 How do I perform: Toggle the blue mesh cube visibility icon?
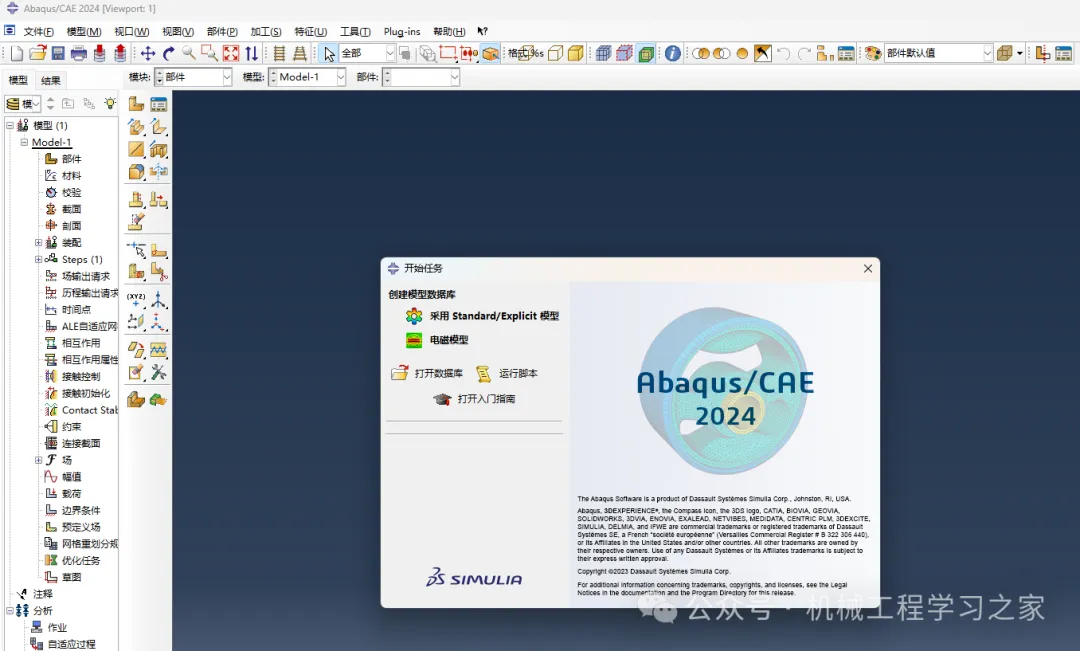point(603,53)
